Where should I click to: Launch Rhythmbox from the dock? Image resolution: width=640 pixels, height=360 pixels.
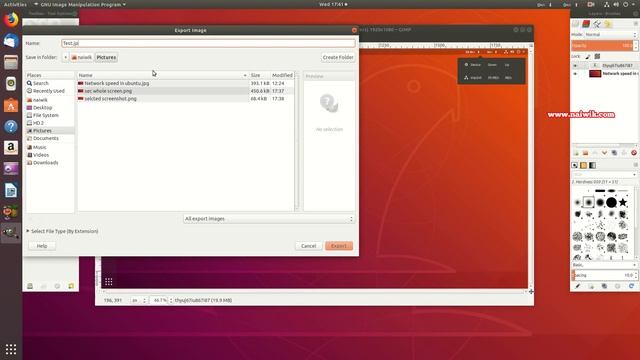click(11, 83)
